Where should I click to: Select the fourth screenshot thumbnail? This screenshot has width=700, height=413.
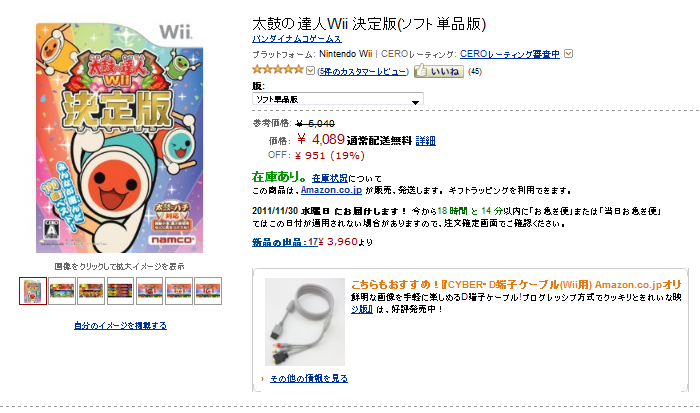point(120,291)
